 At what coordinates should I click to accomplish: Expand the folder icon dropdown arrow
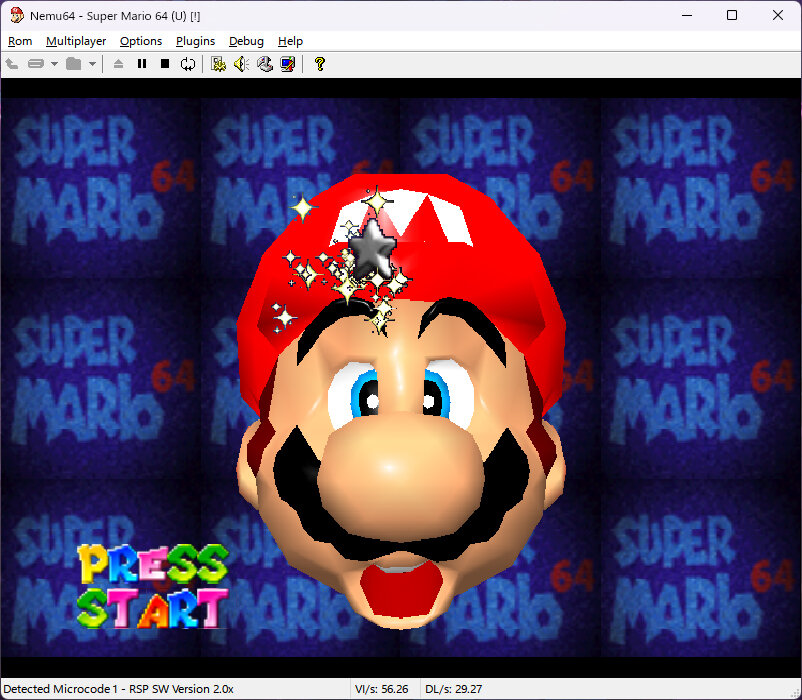[x=92, y=64]
